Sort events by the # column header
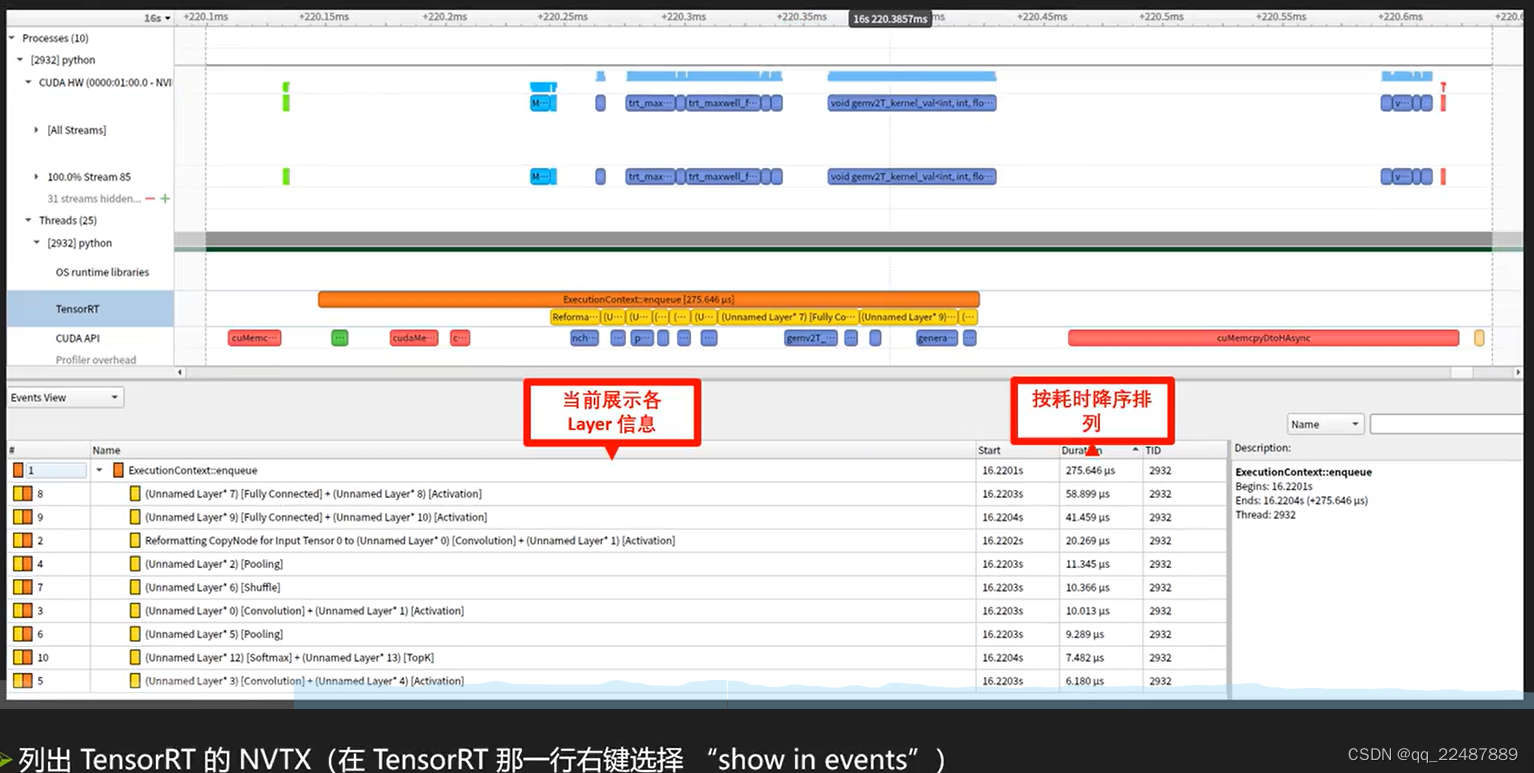 tap(48, 450)
